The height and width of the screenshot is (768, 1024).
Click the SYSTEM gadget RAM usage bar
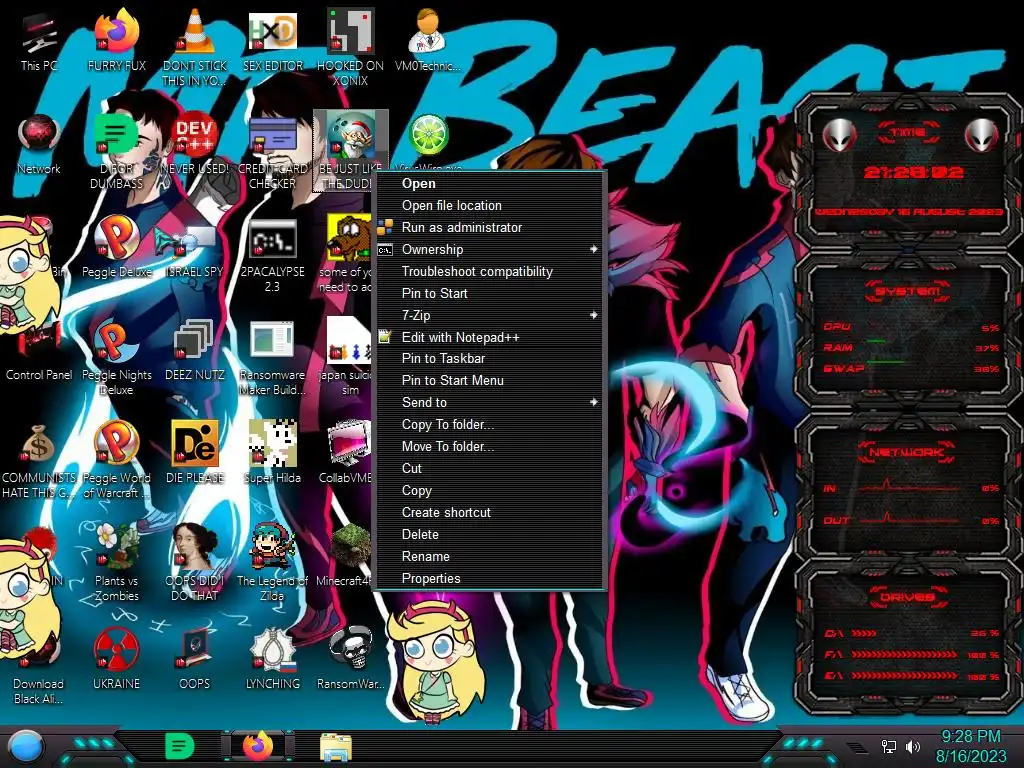pyautogui.click(x=876, y=341)
